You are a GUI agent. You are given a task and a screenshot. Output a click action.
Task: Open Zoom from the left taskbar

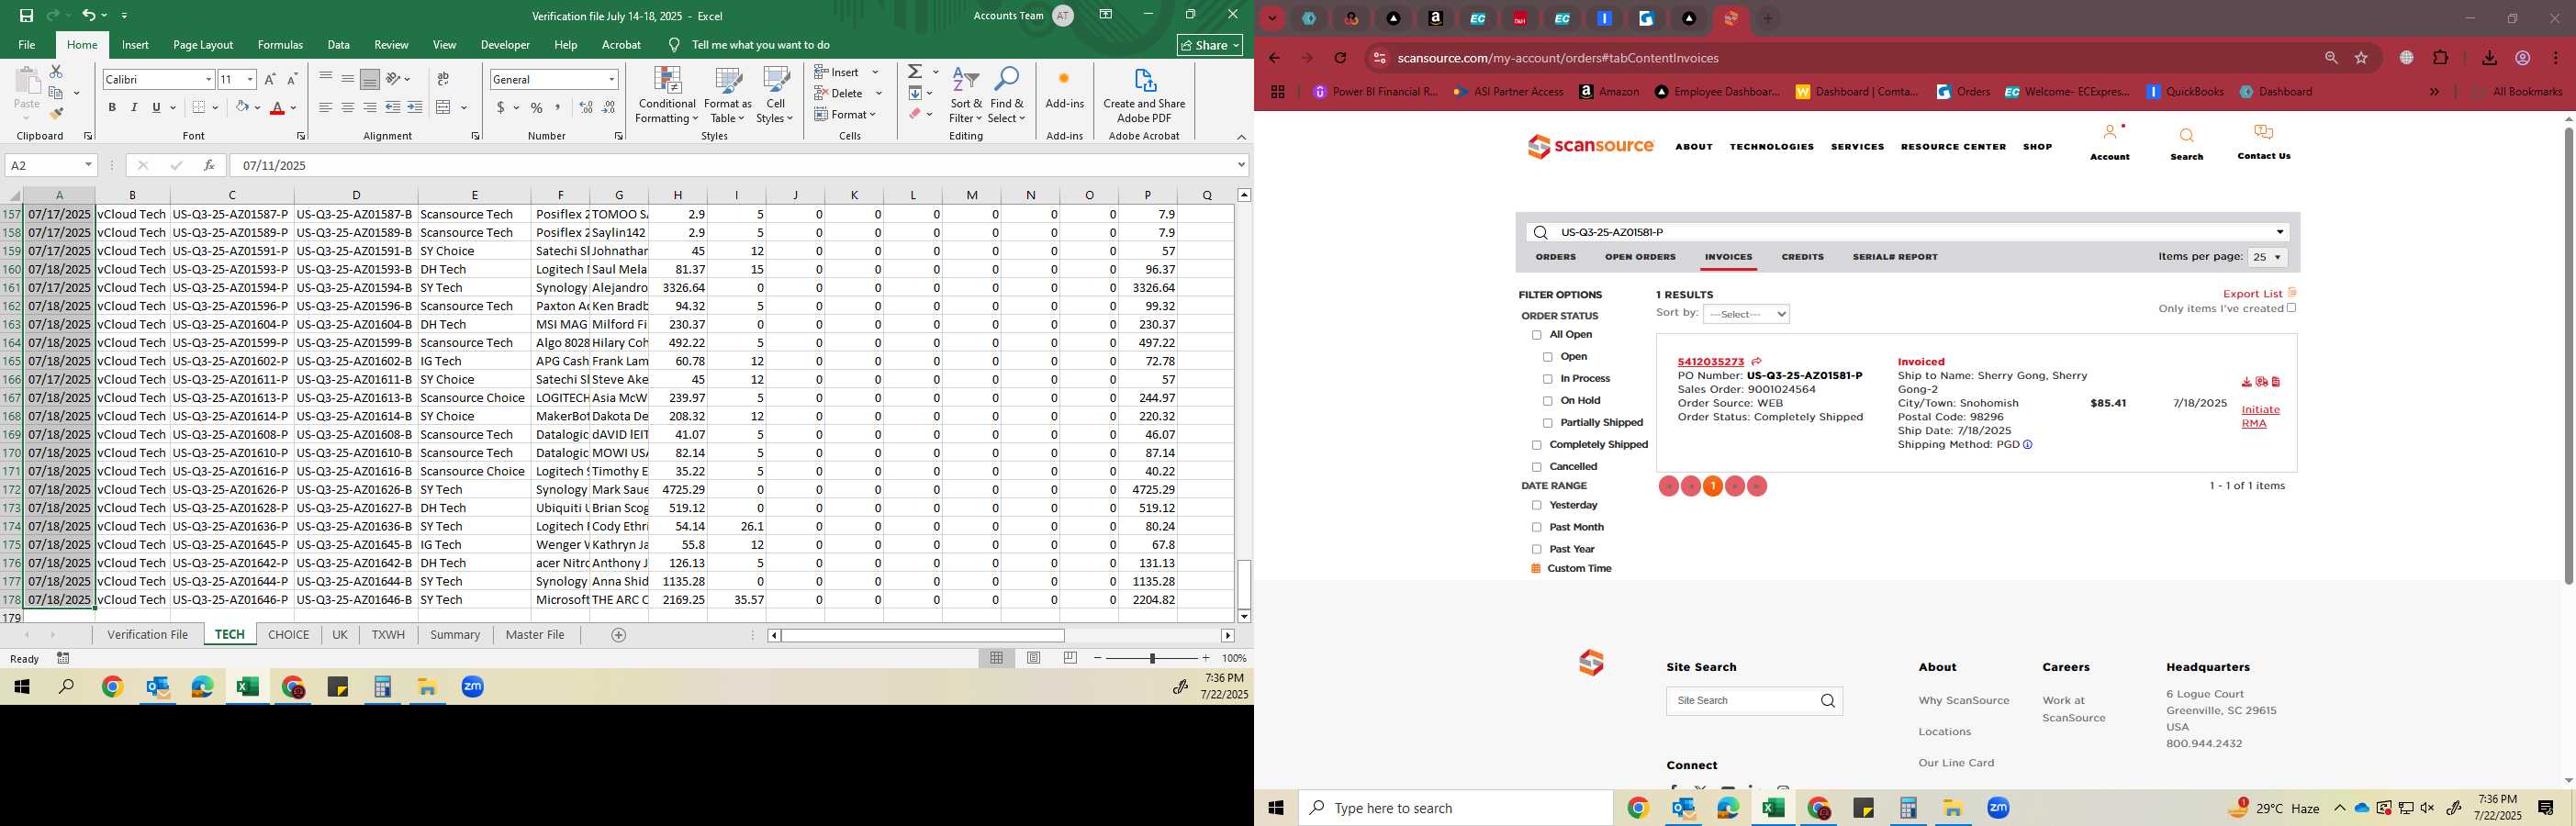(x=473, y=687)
